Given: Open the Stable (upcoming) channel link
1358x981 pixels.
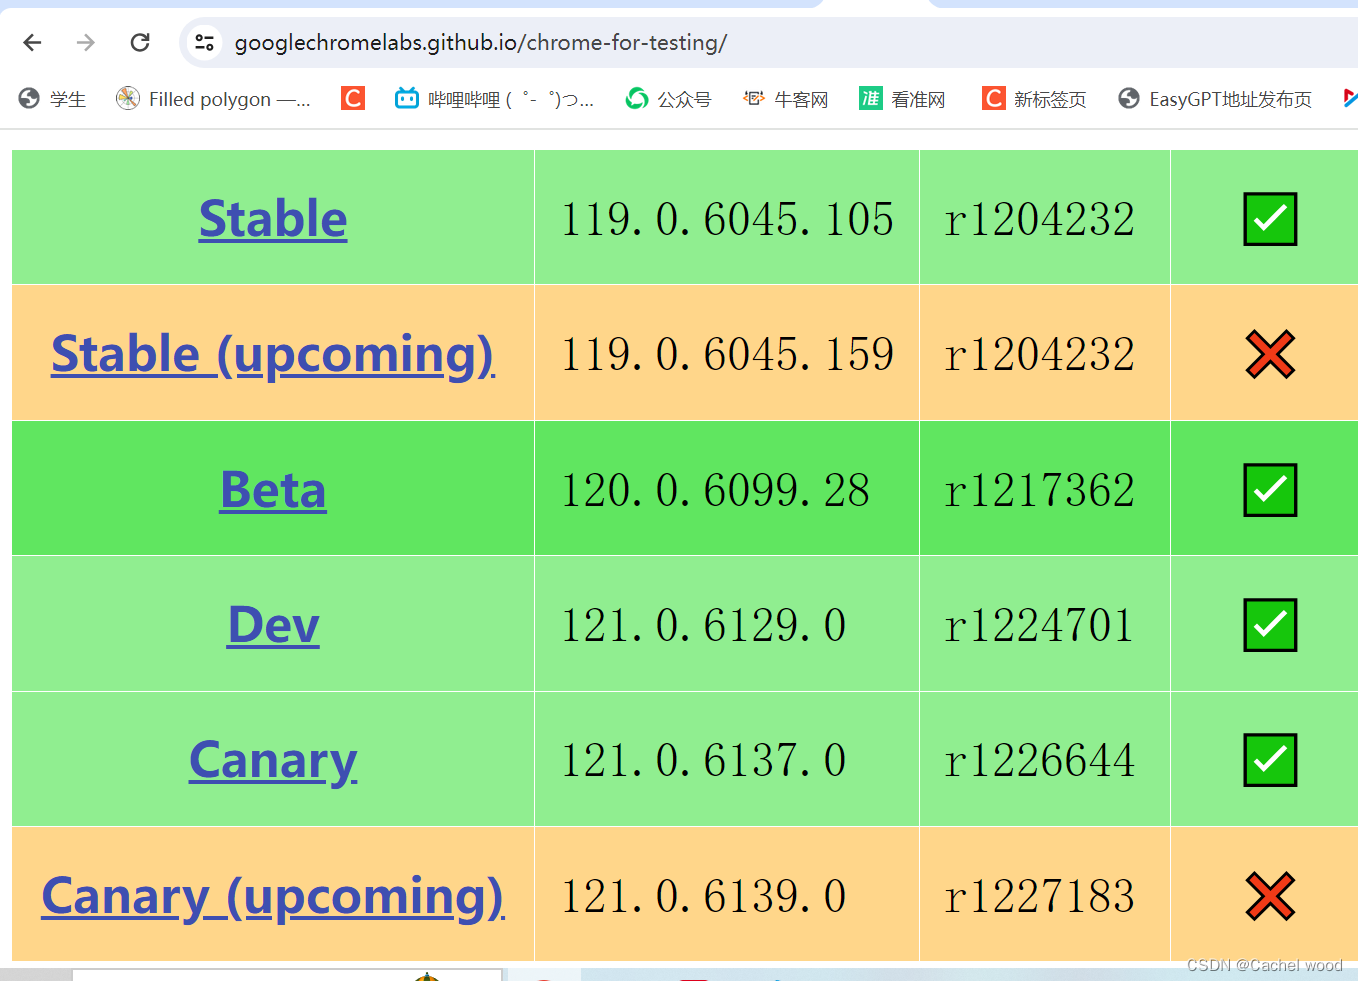Looking at the screenshot, I should coord(273,354).
